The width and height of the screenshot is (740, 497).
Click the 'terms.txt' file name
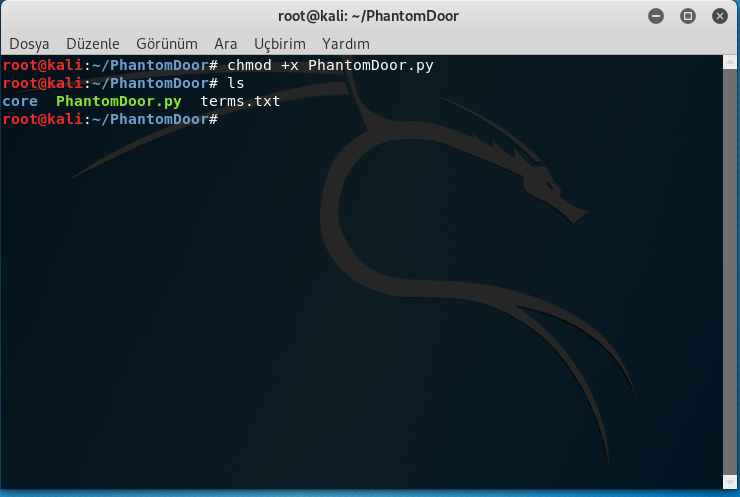240,101
